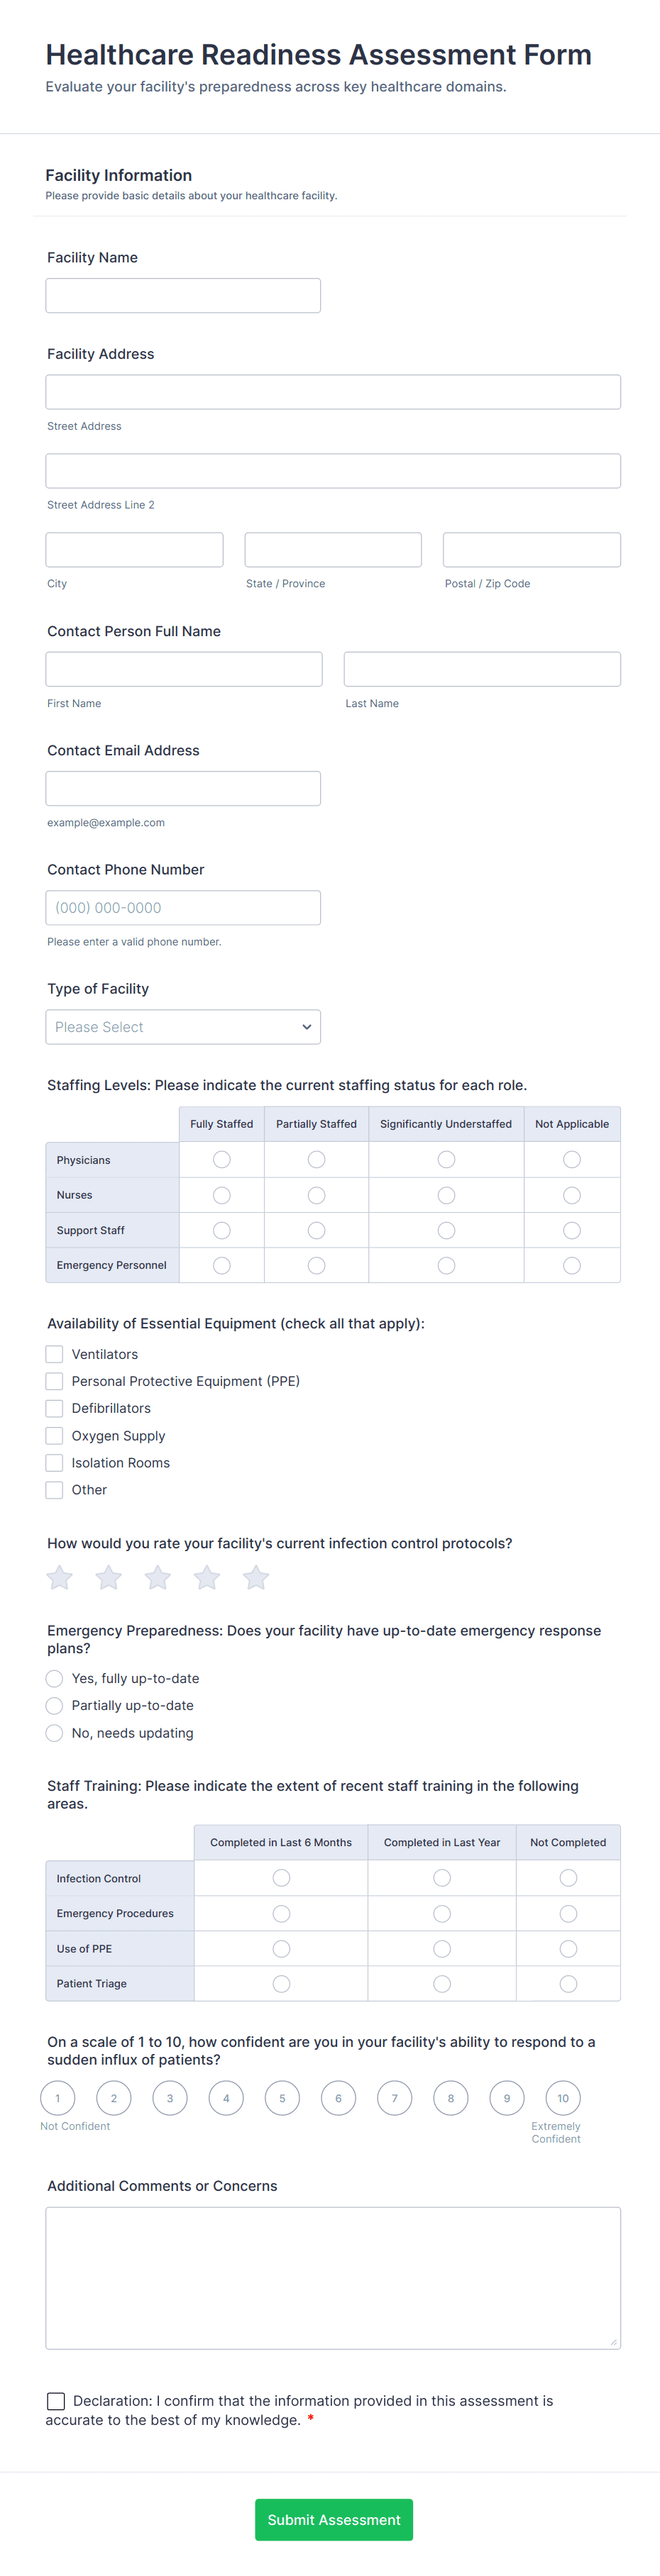Viewport: 660px width, 2576px height.
Task: Open the Type of Facility dropdown
Action: click(183, 1027)
